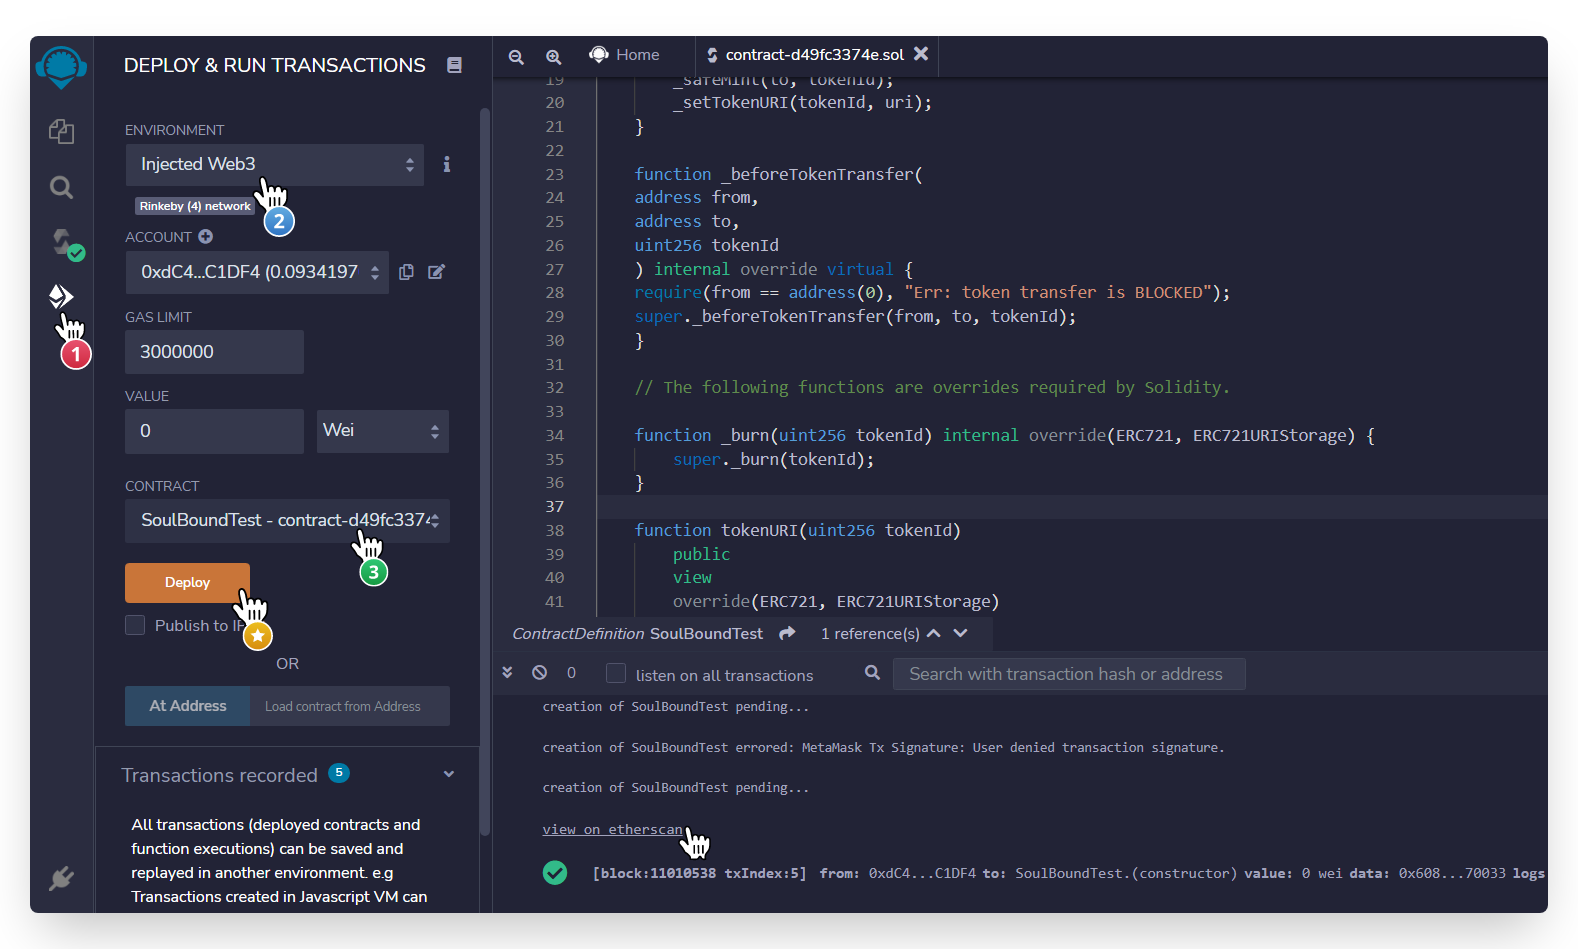
Task: Open the plugin manager plug icon
Action: pyautogui.click(x=61, y=878)
